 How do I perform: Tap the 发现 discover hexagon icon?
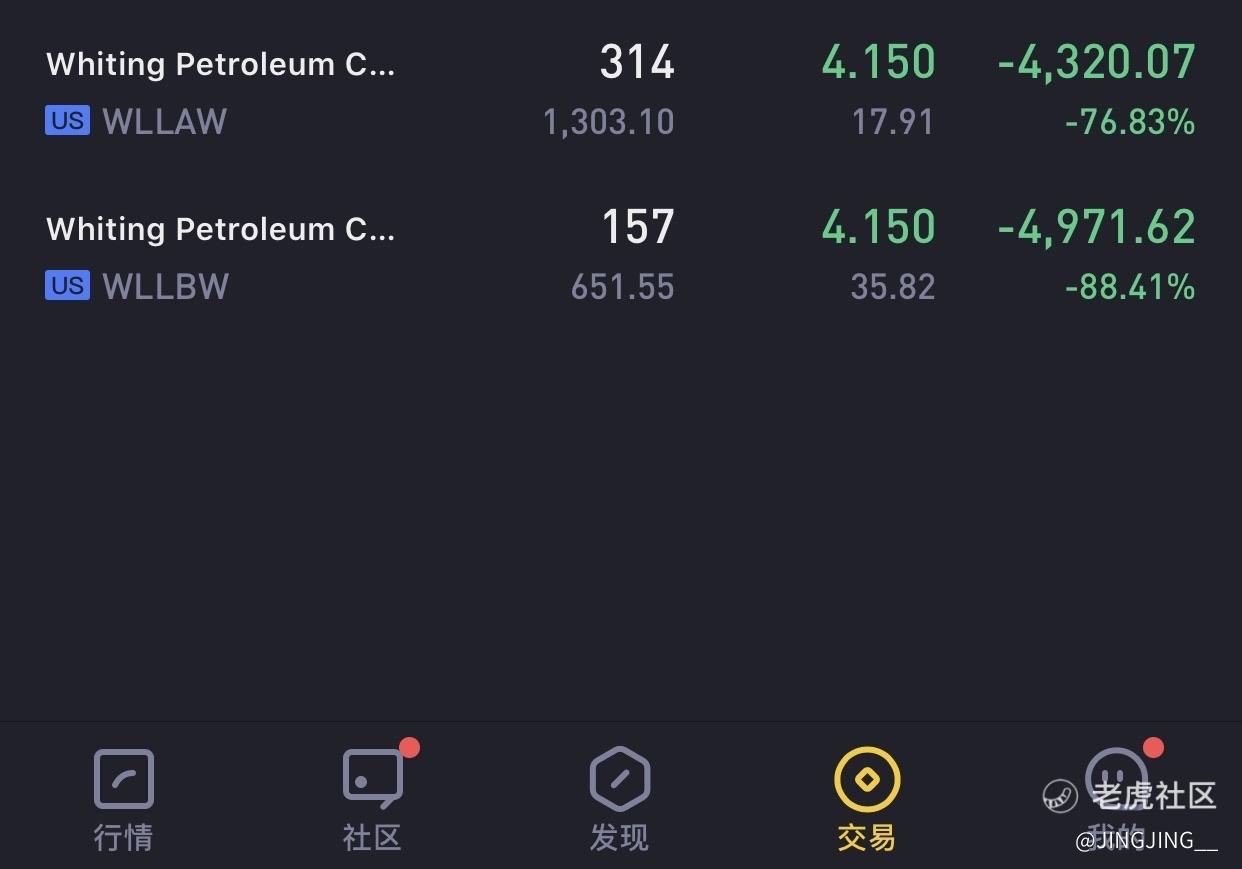pyautogui.click(x=620, y=779)
